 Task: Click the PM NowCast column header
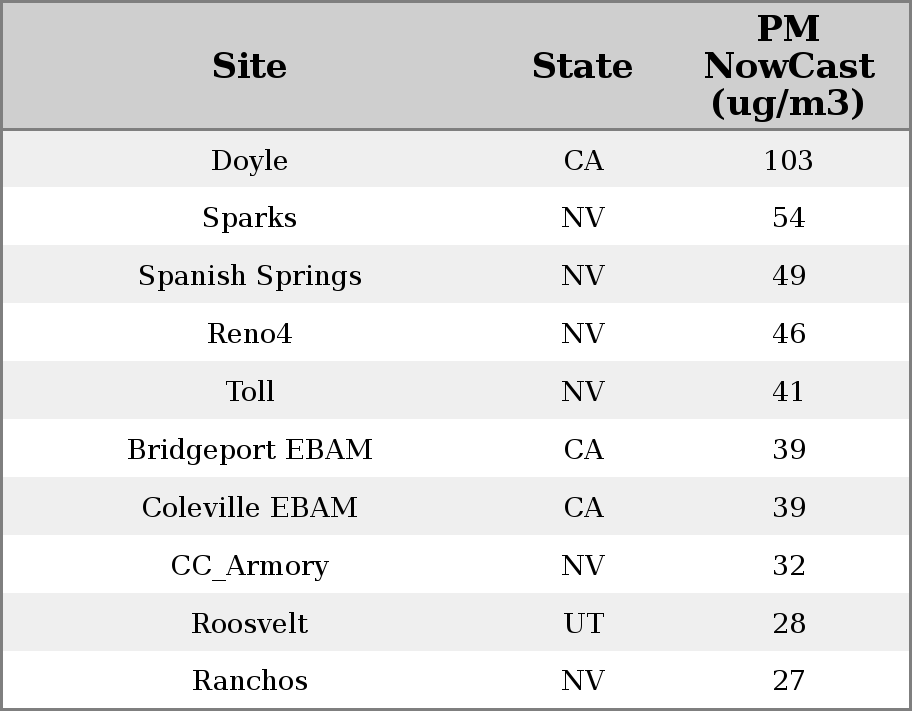[x=788, y=66]
